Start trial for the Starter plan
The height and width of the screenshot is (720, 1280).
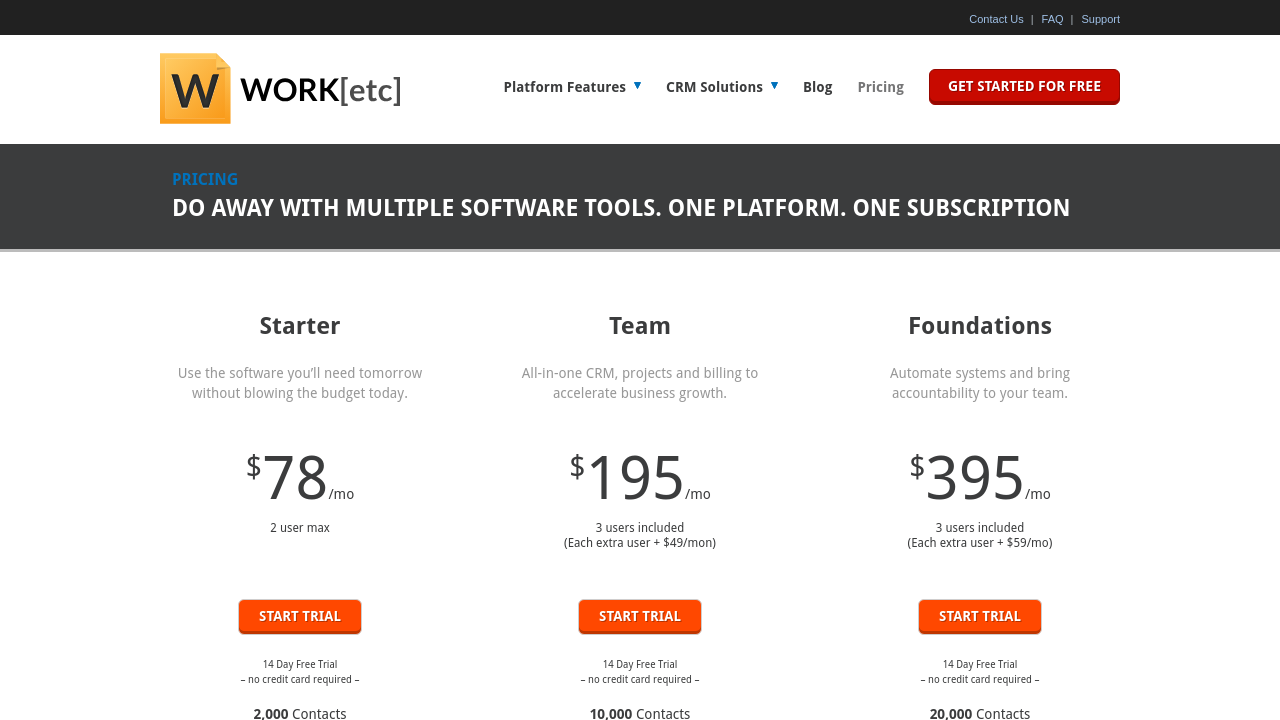(x=300, y=616)
